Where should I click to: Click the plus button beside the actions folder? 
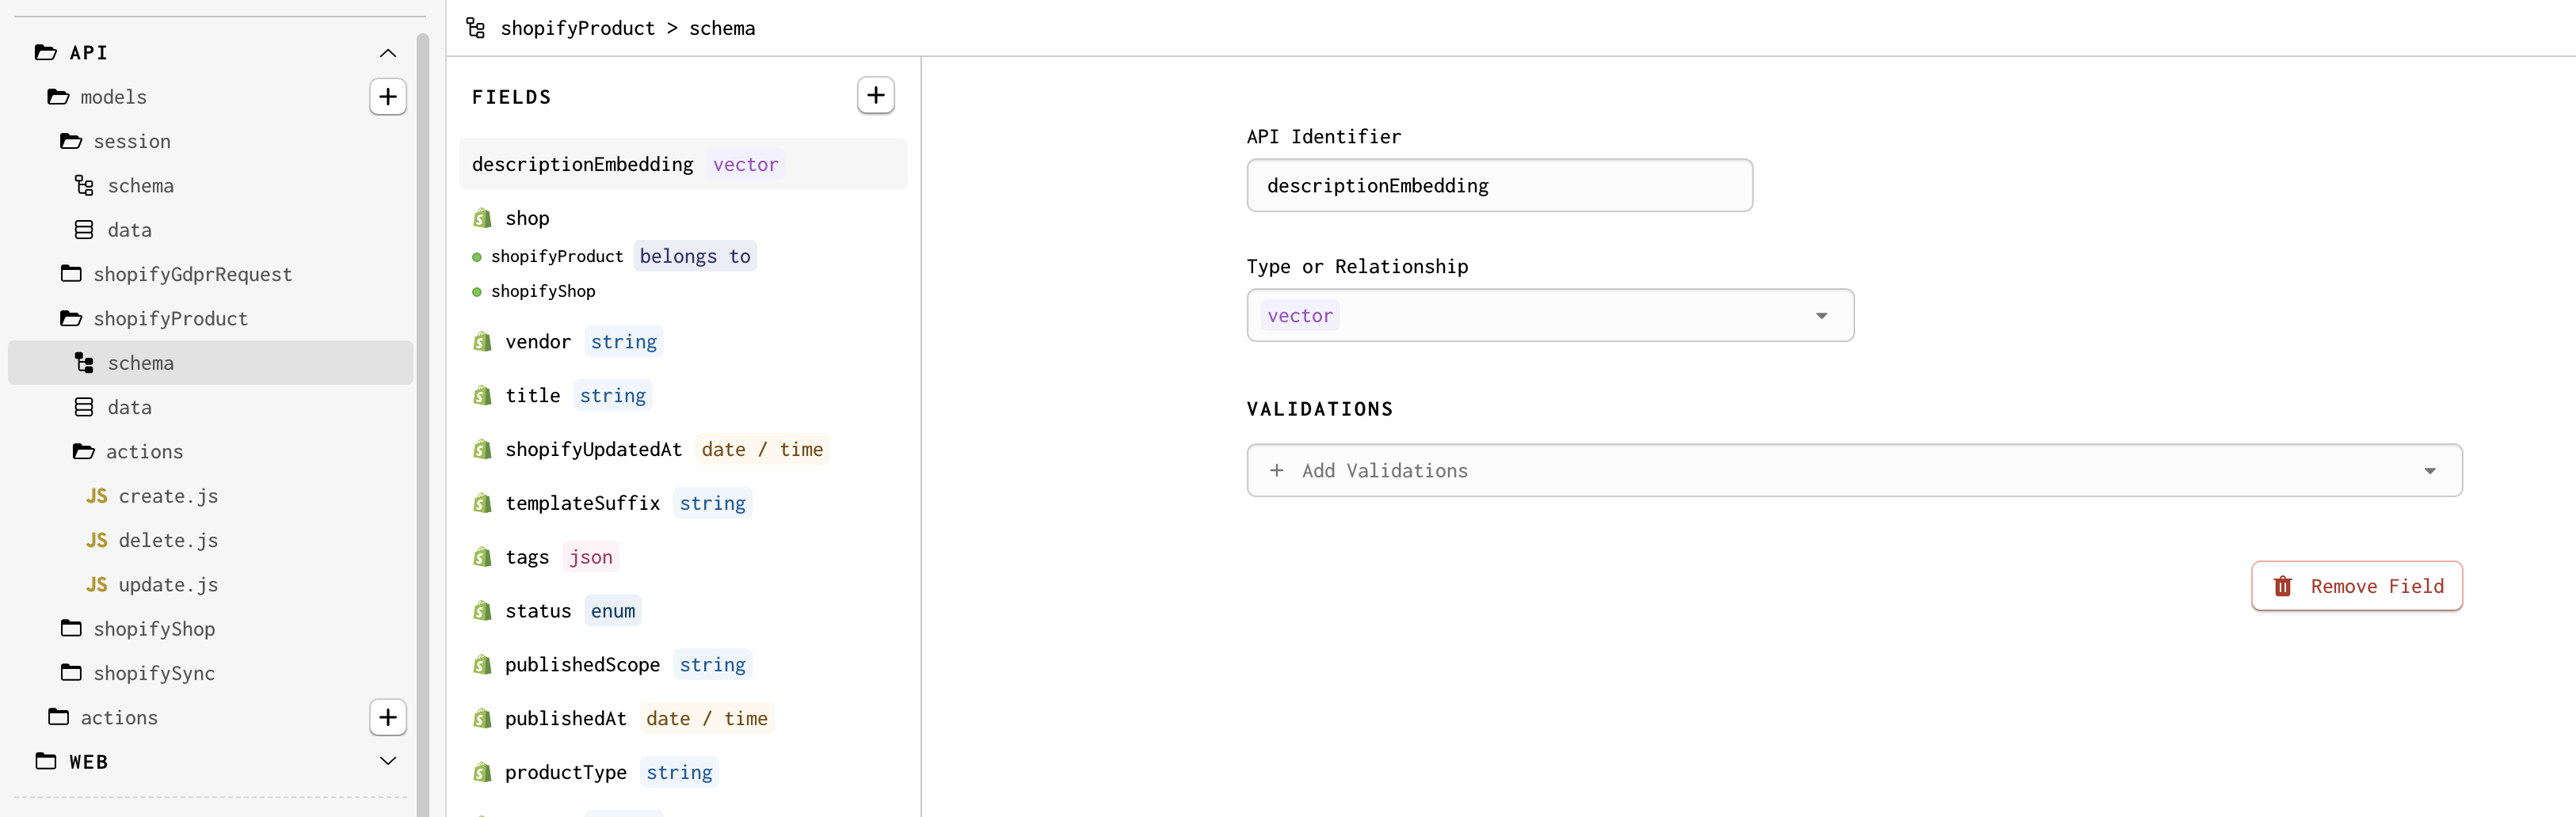coord(388,717)
